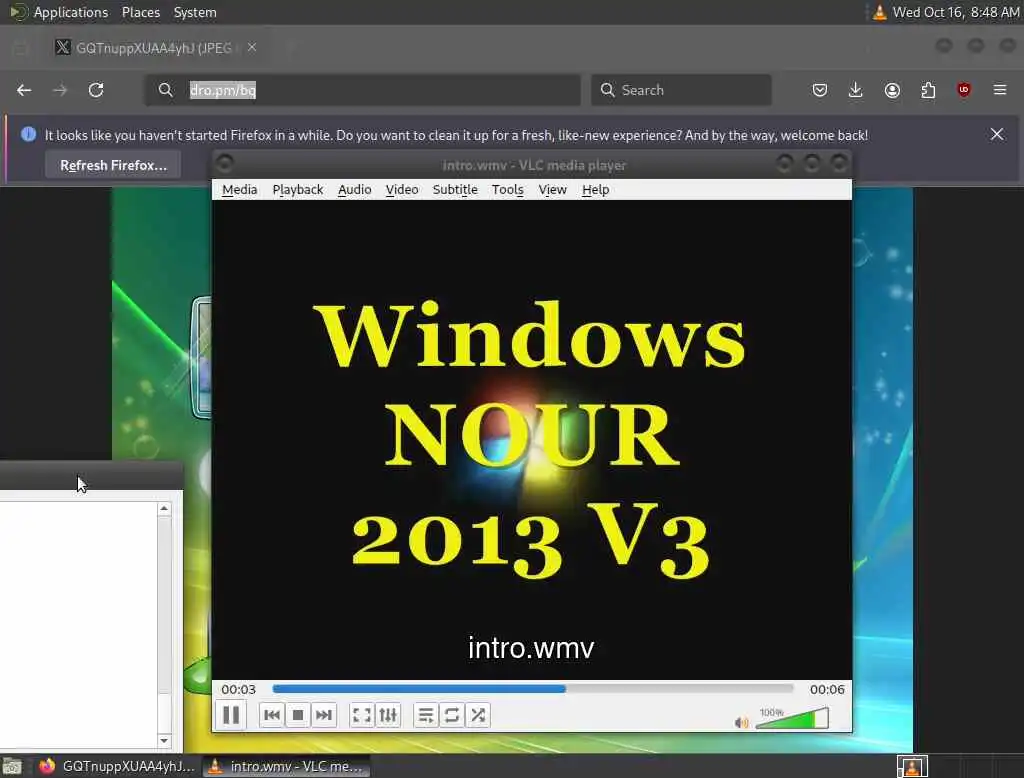This screenshot has height=778, width=1024.
Task: Click show desktop icon in taskbar
Action: pyautogui.click(x=12, y=766)
